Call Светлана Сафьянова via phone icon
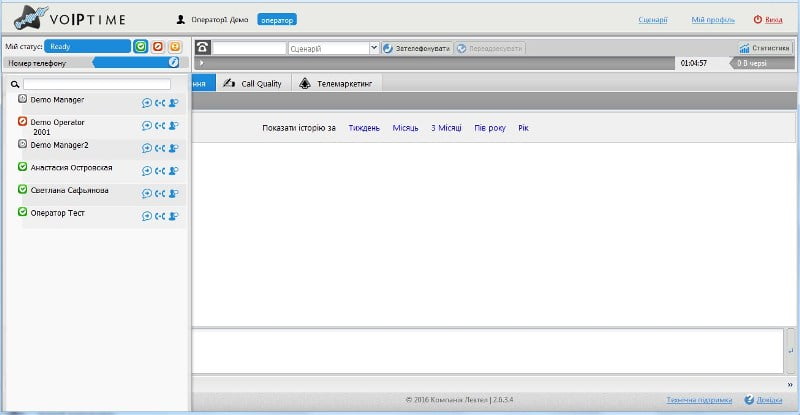This screenshot has height=415, width=800. [160, 193]
